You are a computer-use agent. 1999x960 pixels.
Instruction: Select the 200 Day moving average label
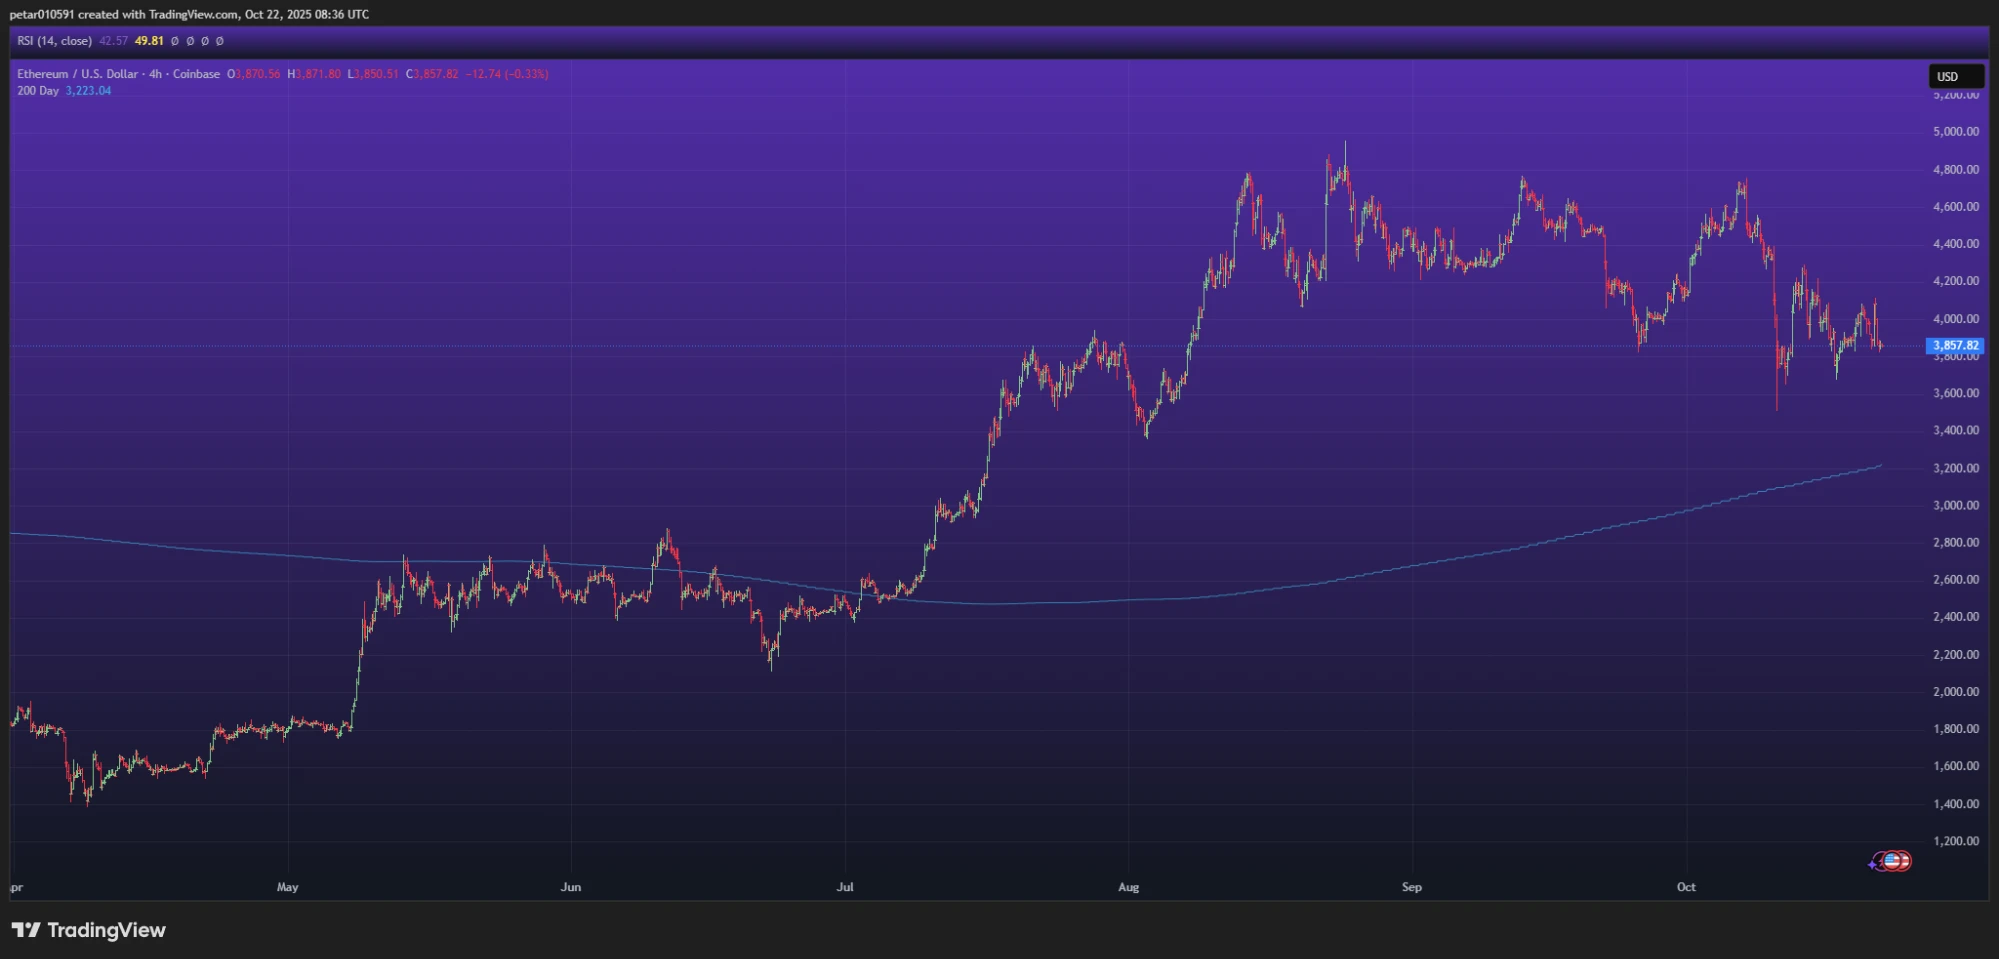38,91
